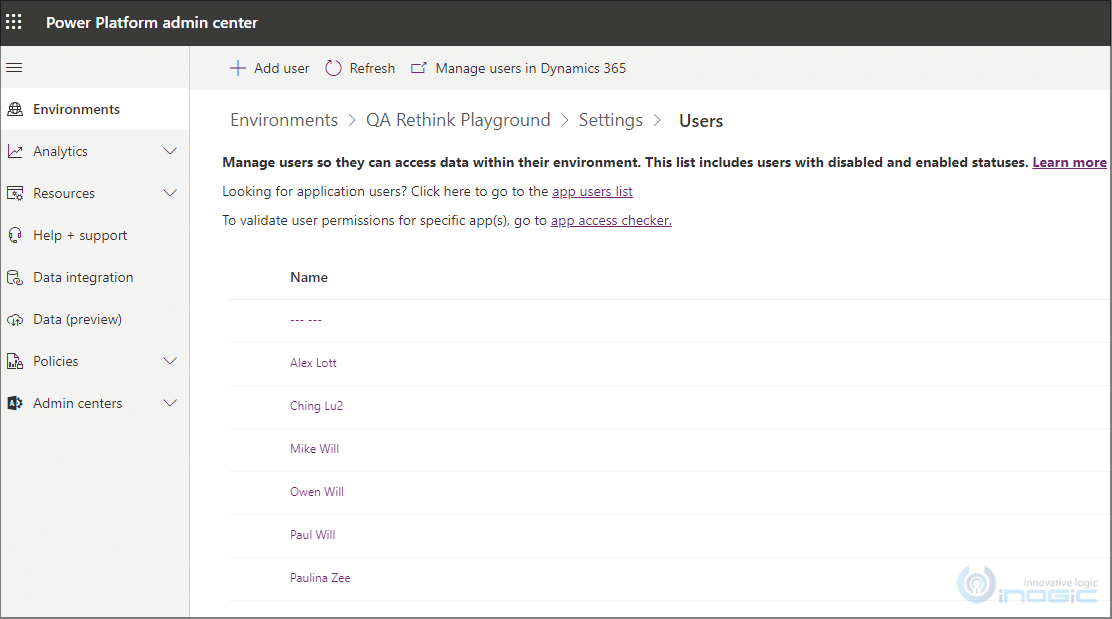Open user Owen Will
Screen dimensions: 1112x619
click(316, 491)
